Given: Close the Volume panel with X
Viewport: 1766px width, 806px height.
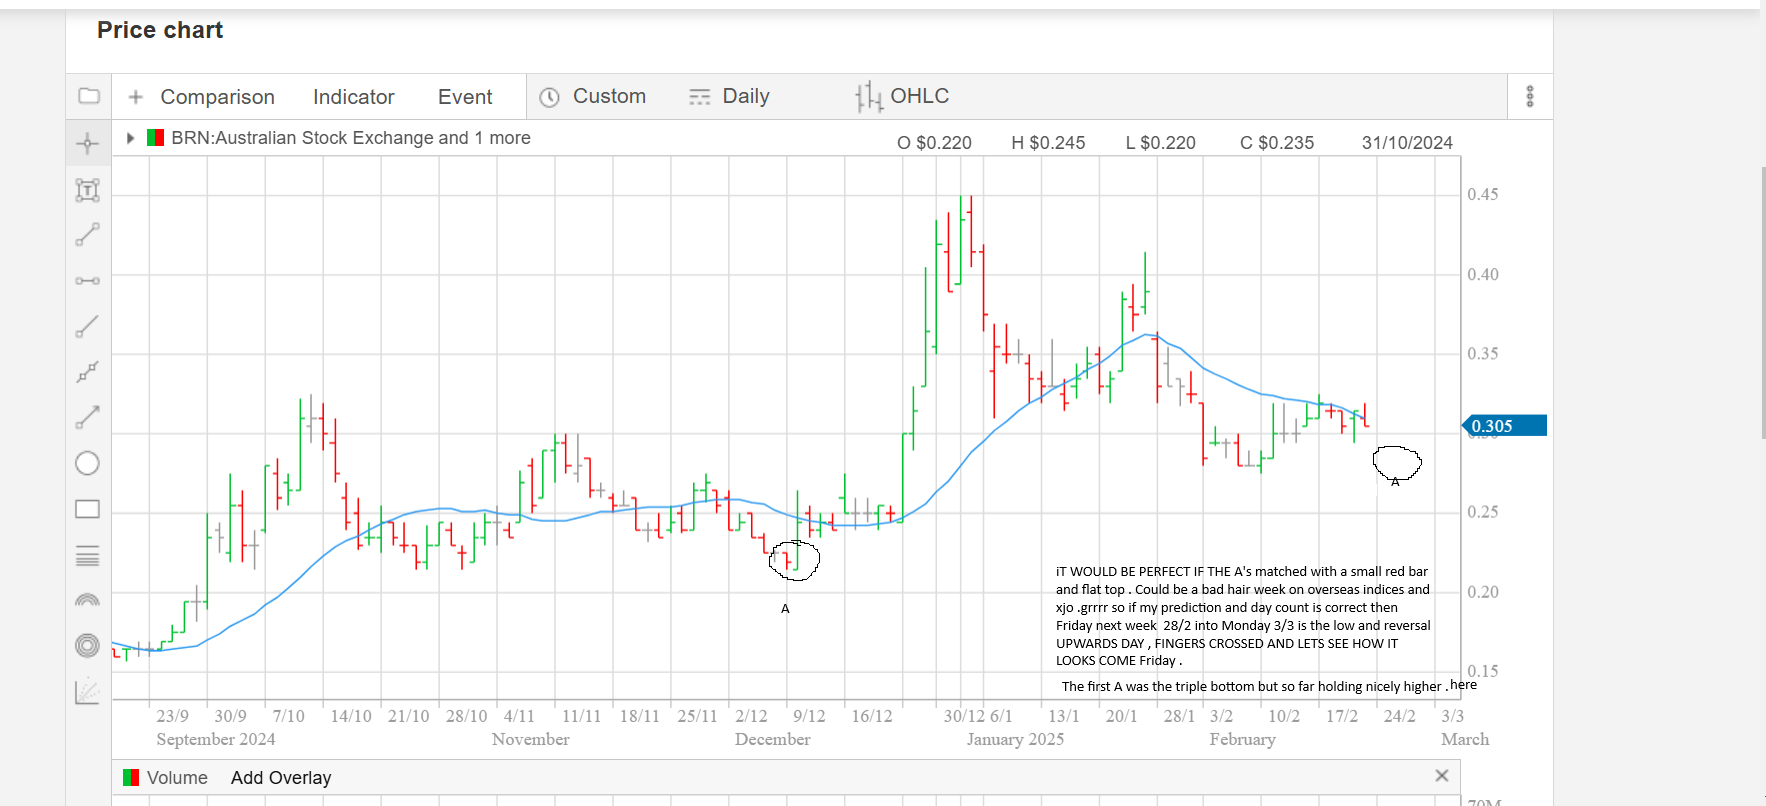Looking at the screenshot, I should pos(1442,776).
